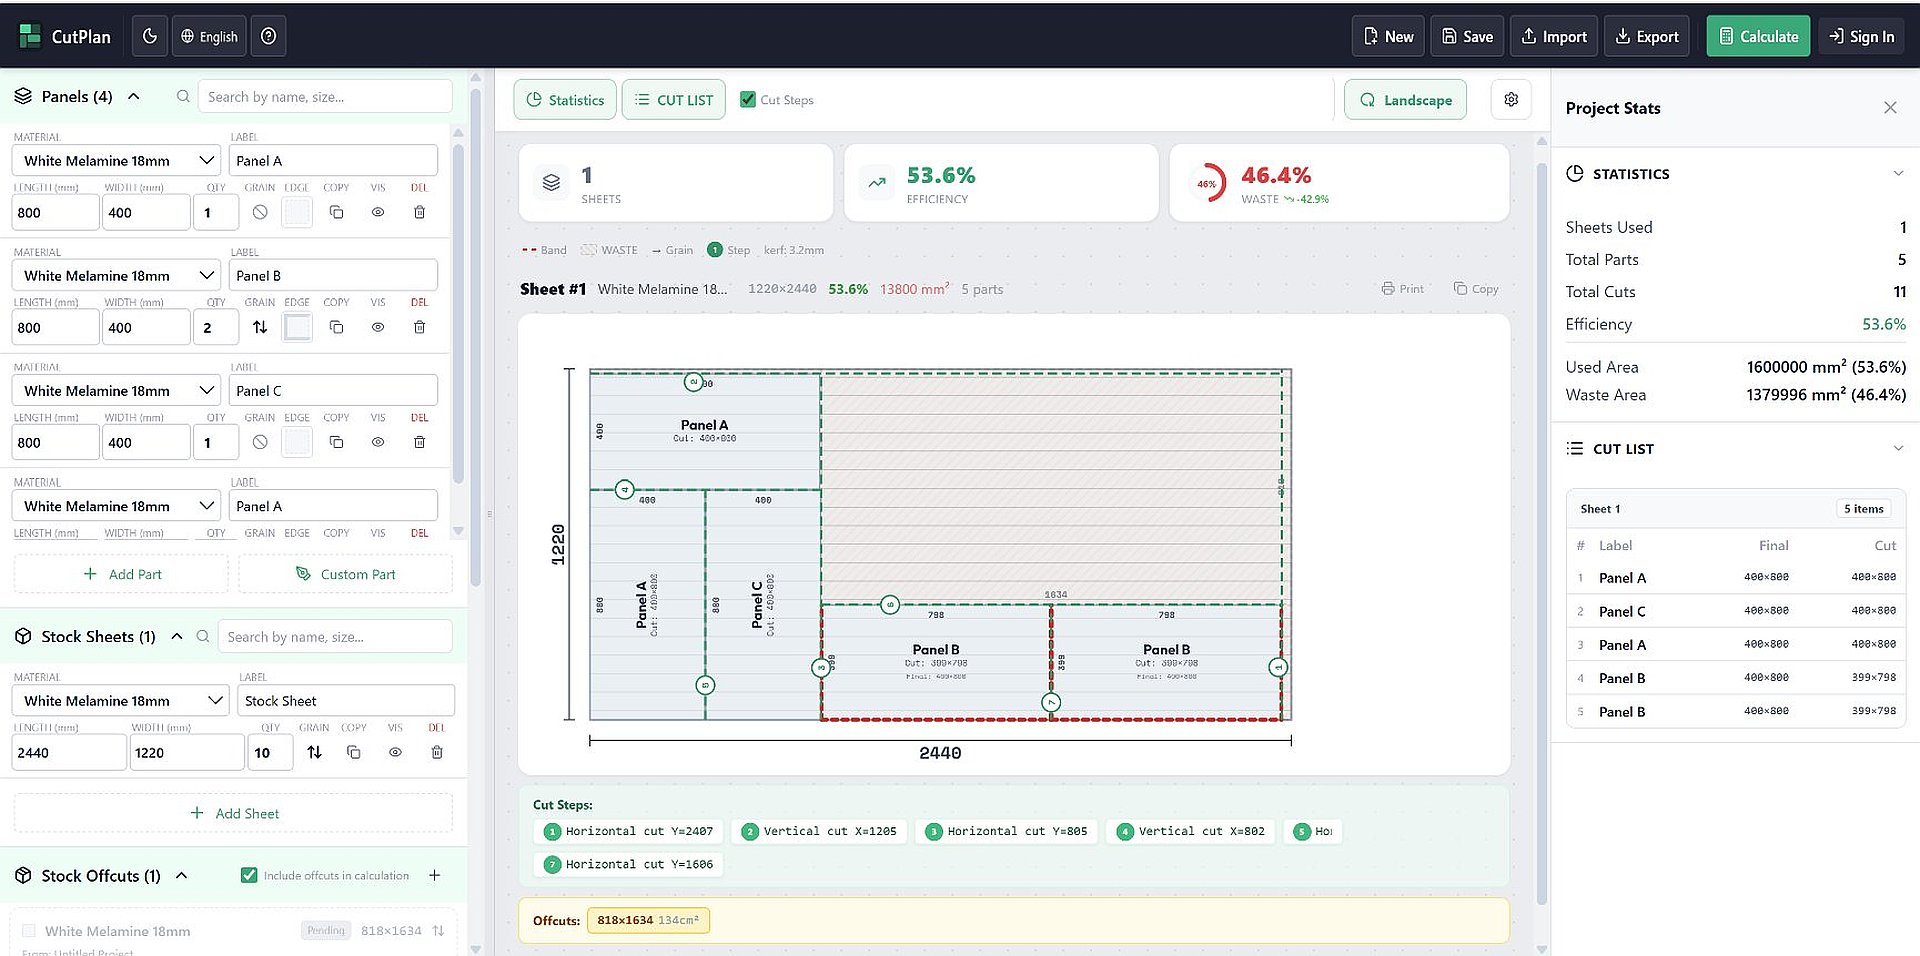This screenshot has width=1920, height=956.
Task: Collapse the STATISTICS section chevron
Action: [x=1898, y=173]
